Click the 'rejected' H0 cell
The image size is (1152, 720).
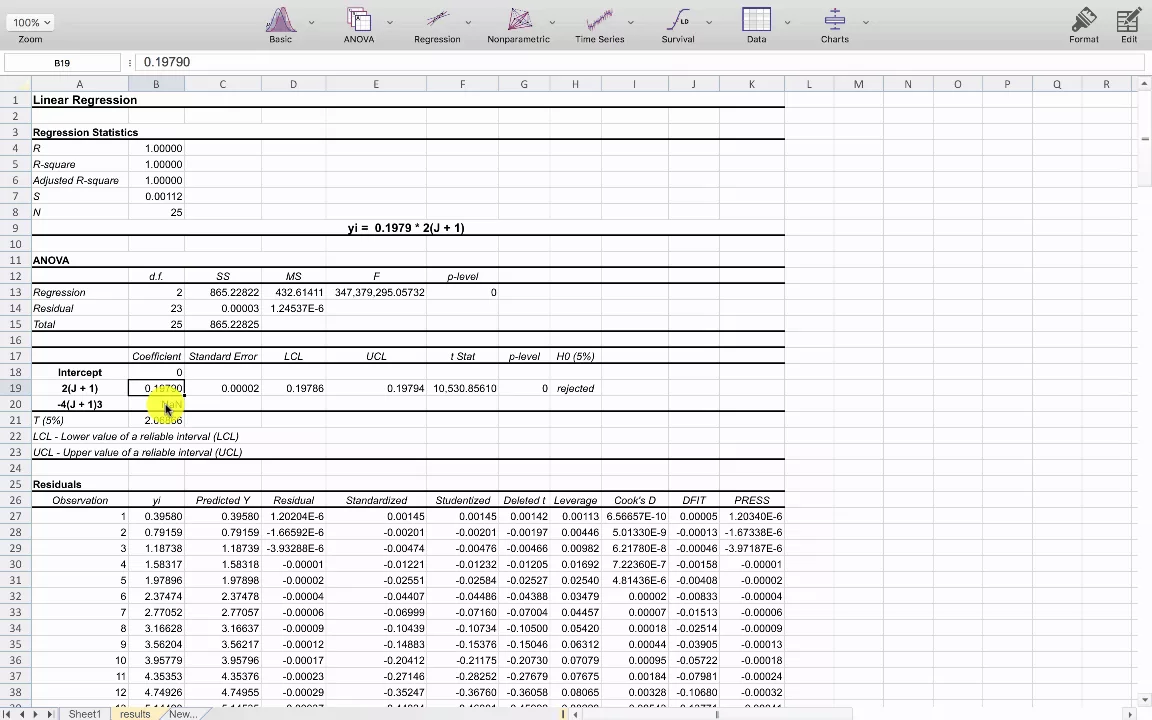click(575, 388)
